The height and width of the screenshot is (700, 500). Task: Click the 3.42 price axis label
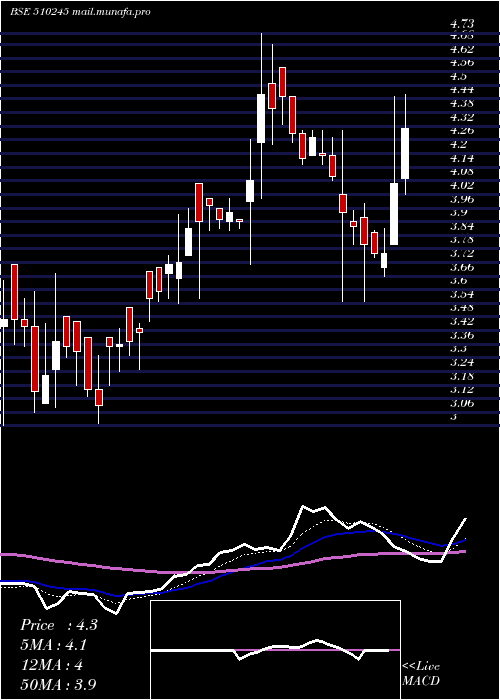(462, 321)
